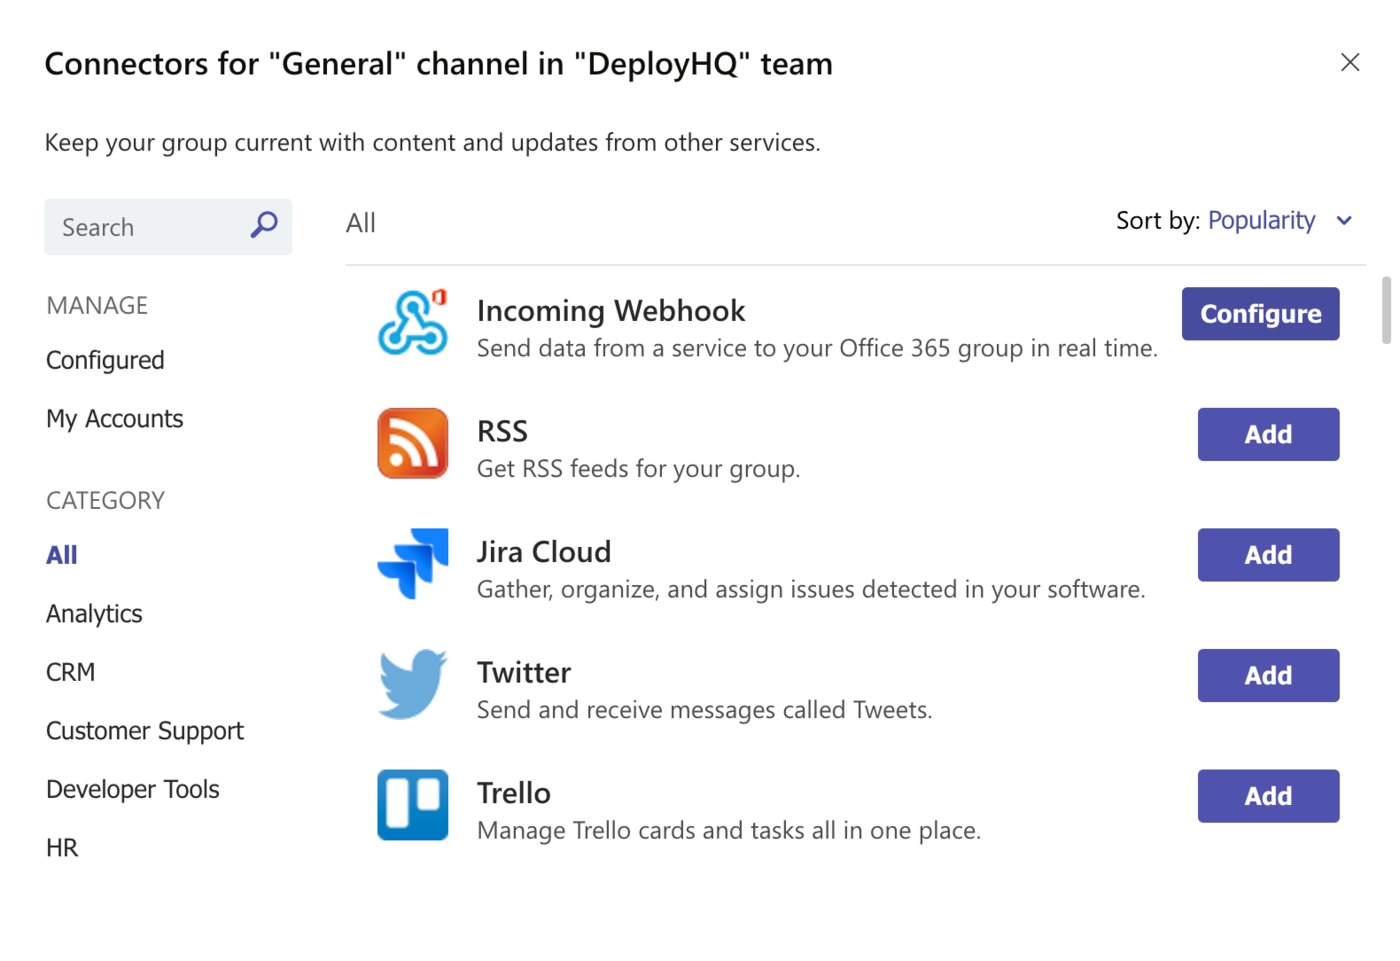Add the RSS connector
1400x961 pixels.
pos(1268,434)
